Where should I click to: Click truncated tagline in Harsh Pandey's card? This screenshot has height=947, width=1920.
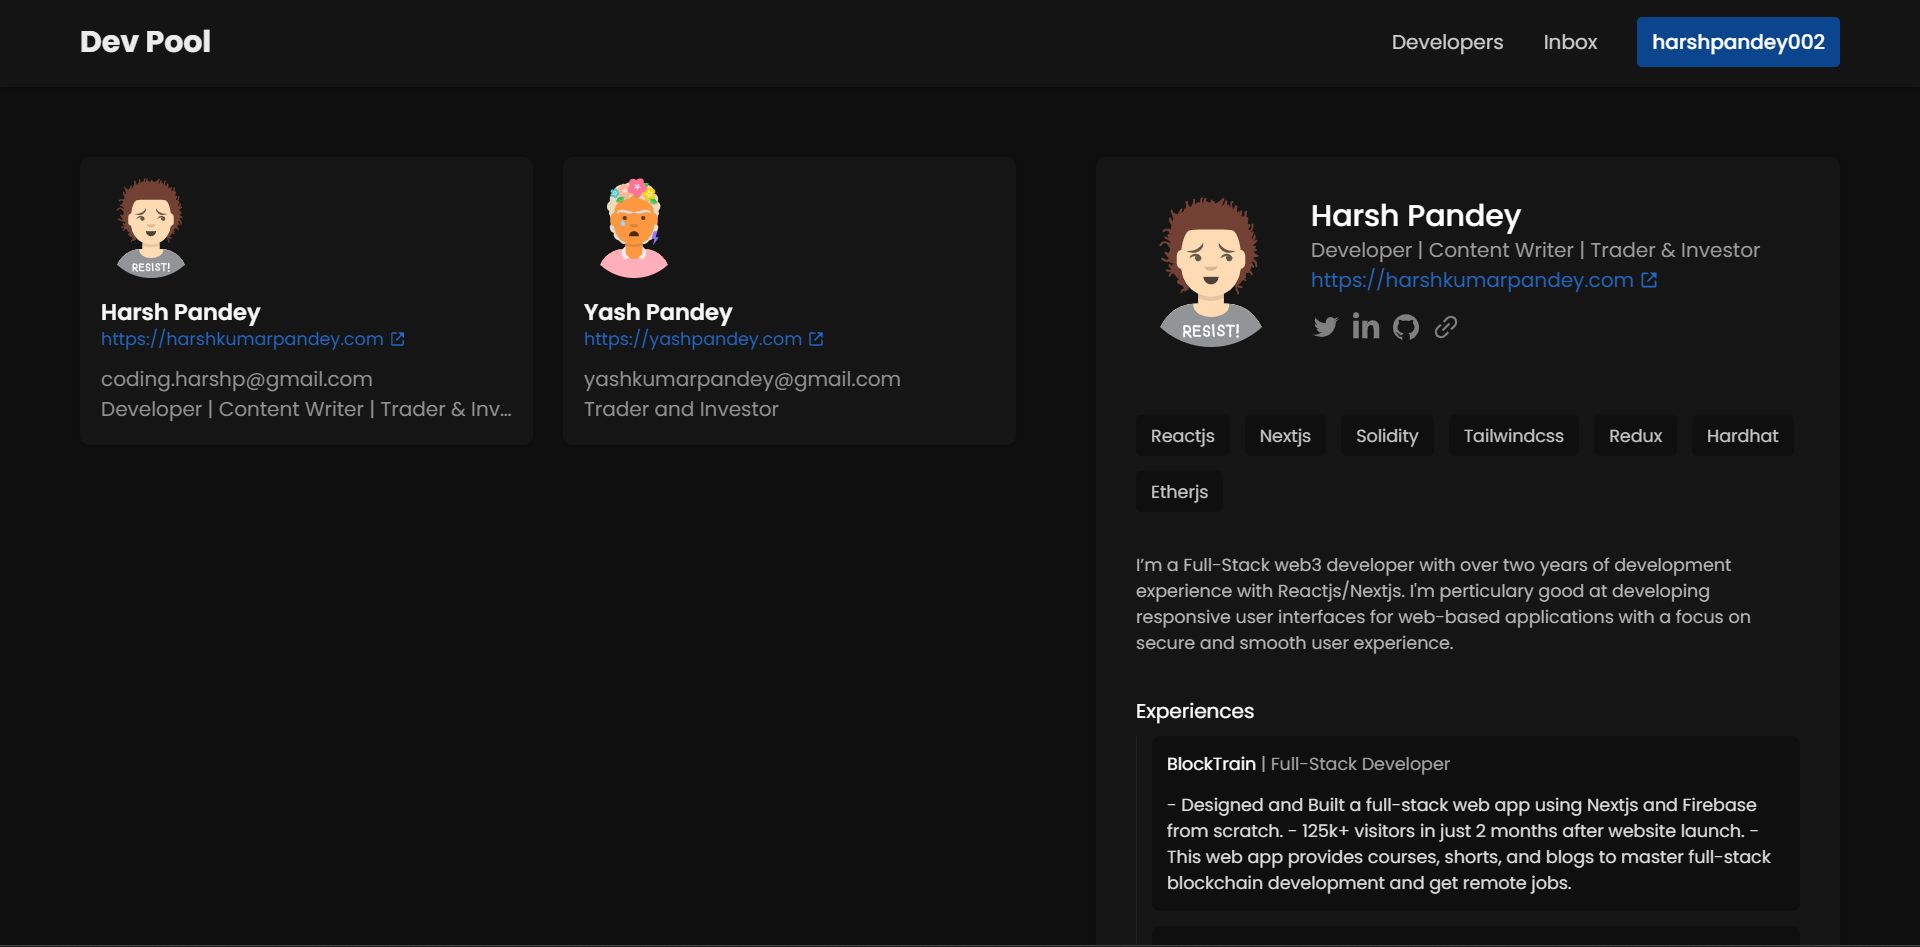tap(306, 409)
